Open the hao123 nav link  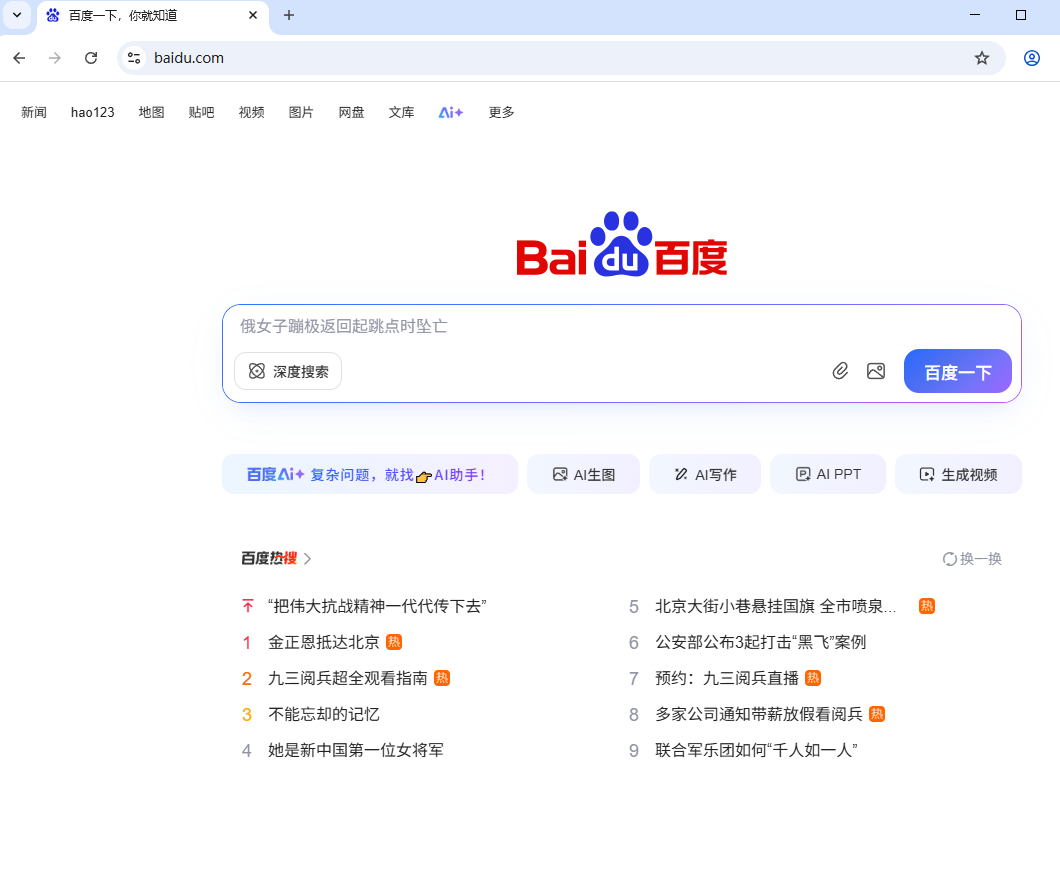coord(93,112)
